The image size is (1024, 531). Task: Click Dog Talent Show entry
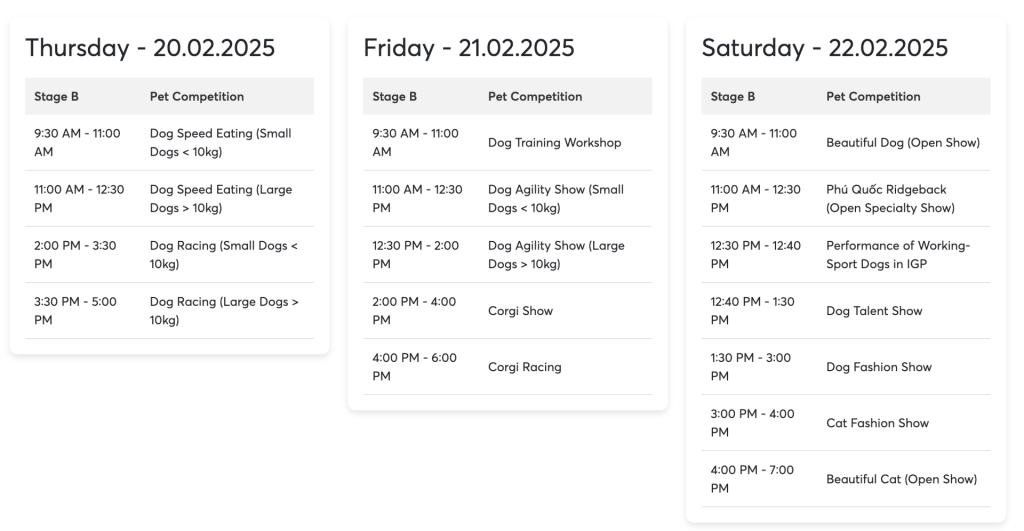point(874,311)
